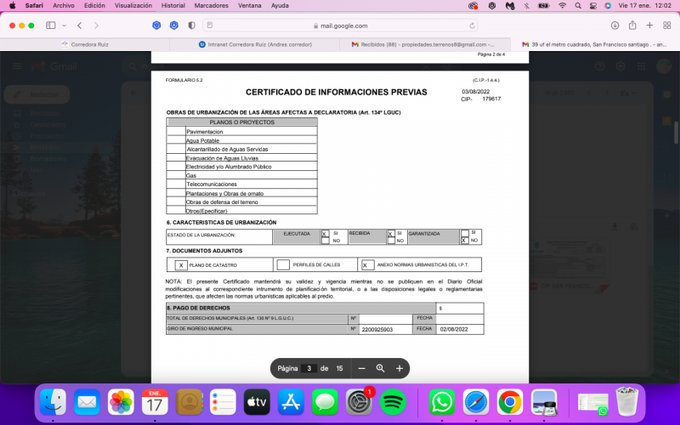Viewport: 680px width, 425px height.
Task: Check the RECIBIDA SI checkbox
Action: pos(391,234)
